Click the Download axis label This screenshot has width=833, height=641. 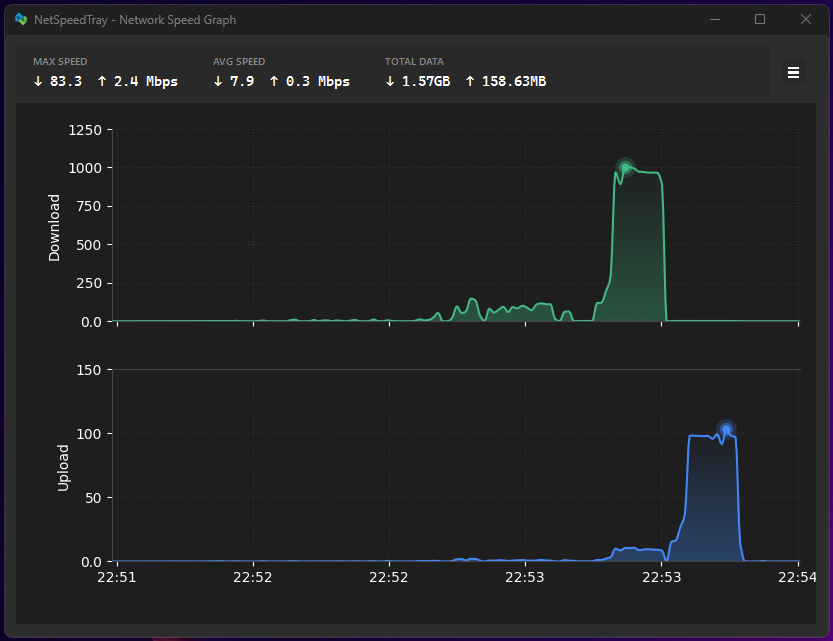pos(54,228)
